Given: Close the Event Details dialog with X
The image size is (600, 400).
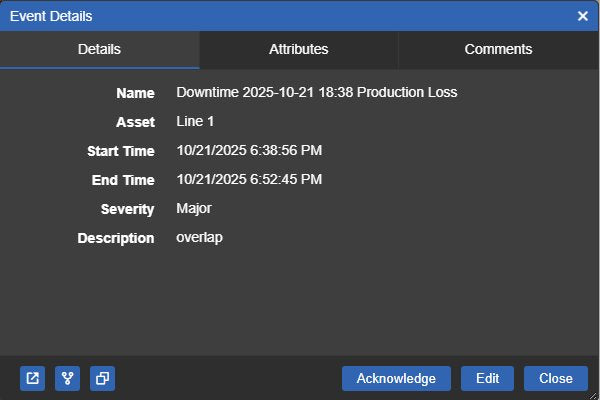Looking at the screenshot, I should [583, 16].
